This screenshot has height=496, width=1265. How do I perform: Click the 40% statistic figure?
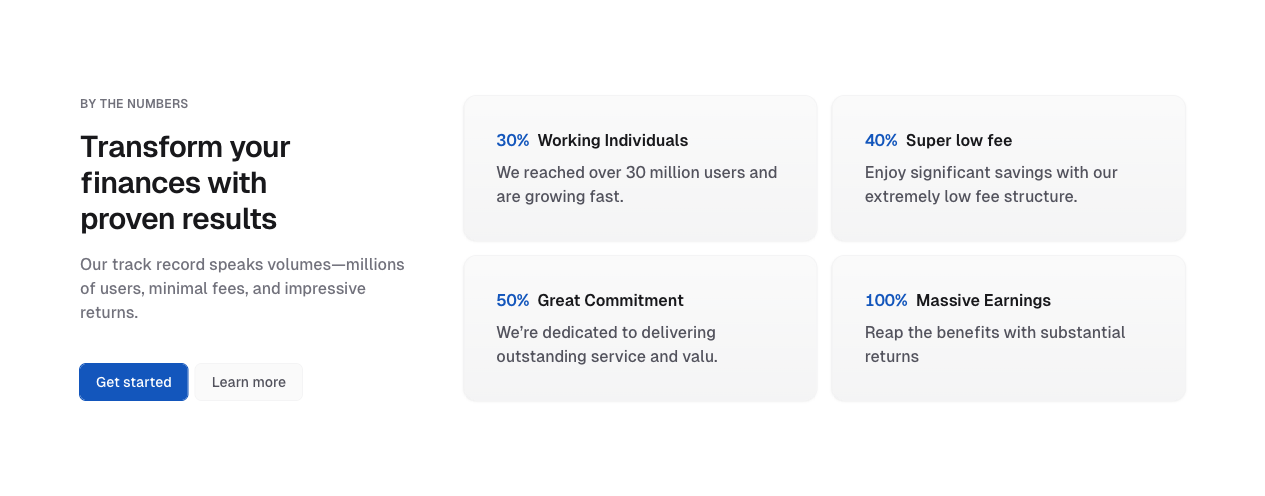[x=881, y=141]
